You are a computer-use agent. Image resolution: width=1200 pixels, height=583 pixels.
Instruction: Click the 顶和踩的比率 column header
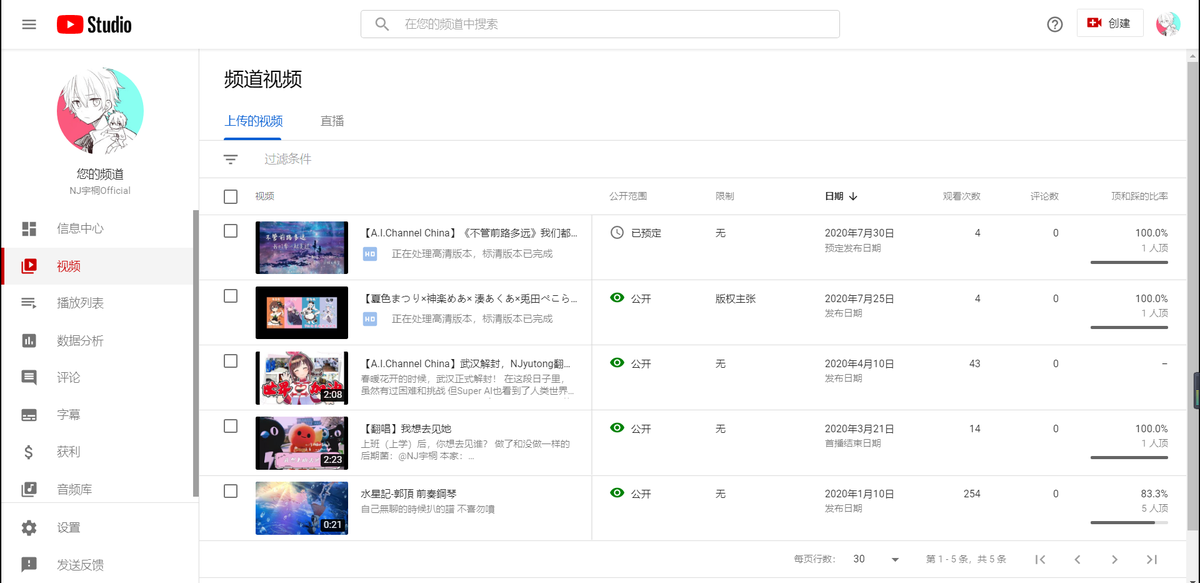(1139, 196)
